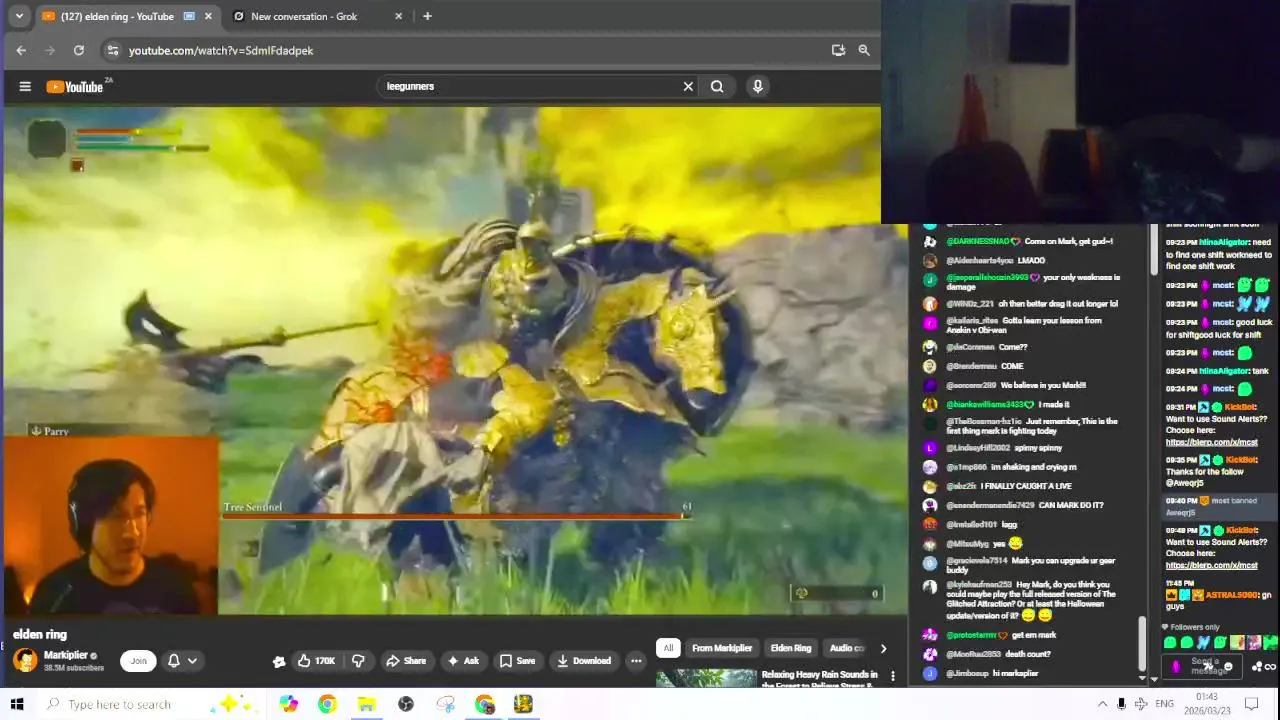Show more filter chips with right chevron

[883, 648]
